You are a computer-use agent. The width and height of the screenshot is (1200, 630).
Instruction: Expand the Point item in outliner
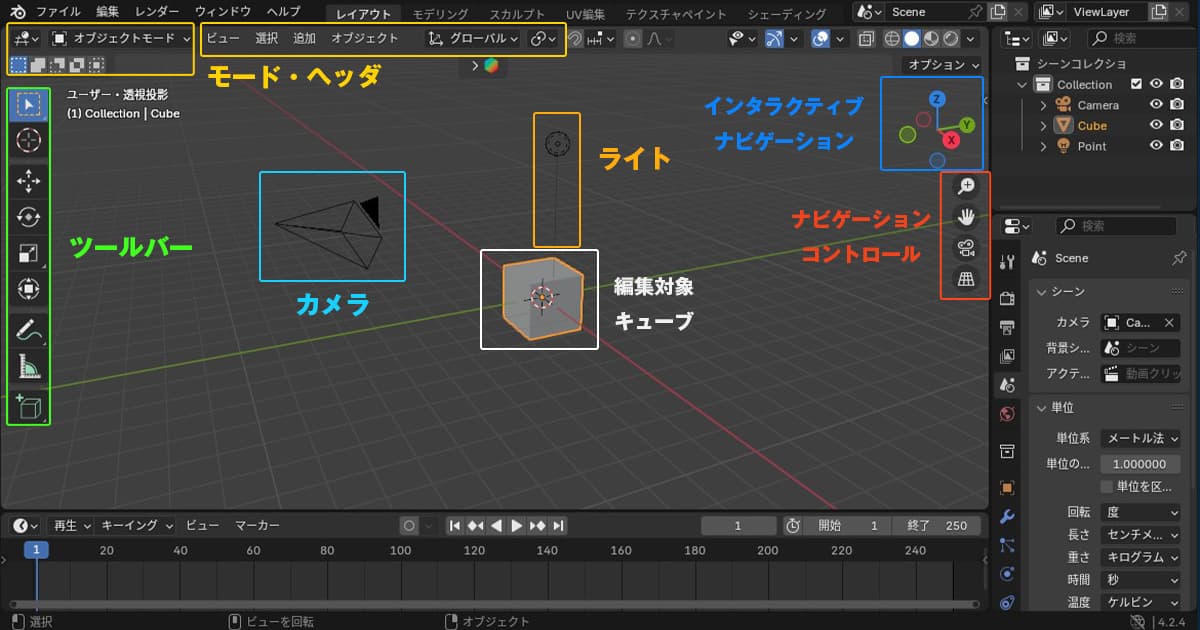click(1044, 146)
